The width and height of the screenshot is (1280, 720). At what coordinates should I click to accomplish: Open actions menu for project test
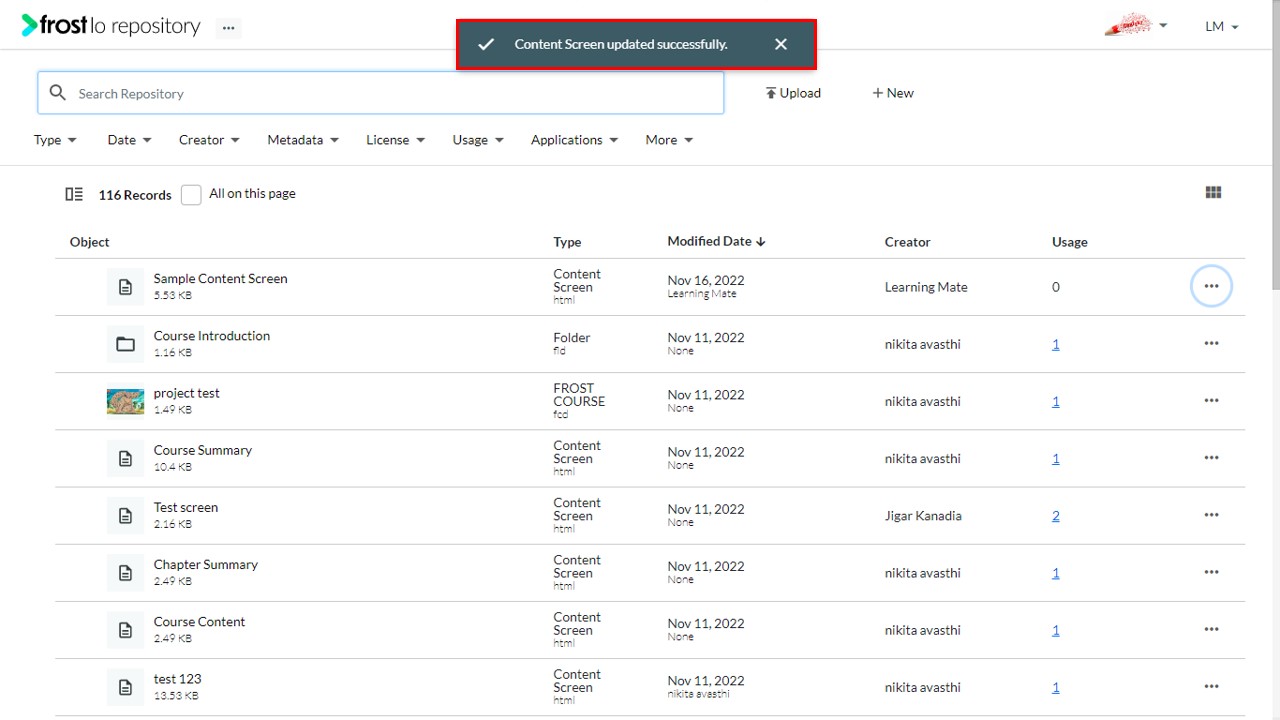(1211, 401)
